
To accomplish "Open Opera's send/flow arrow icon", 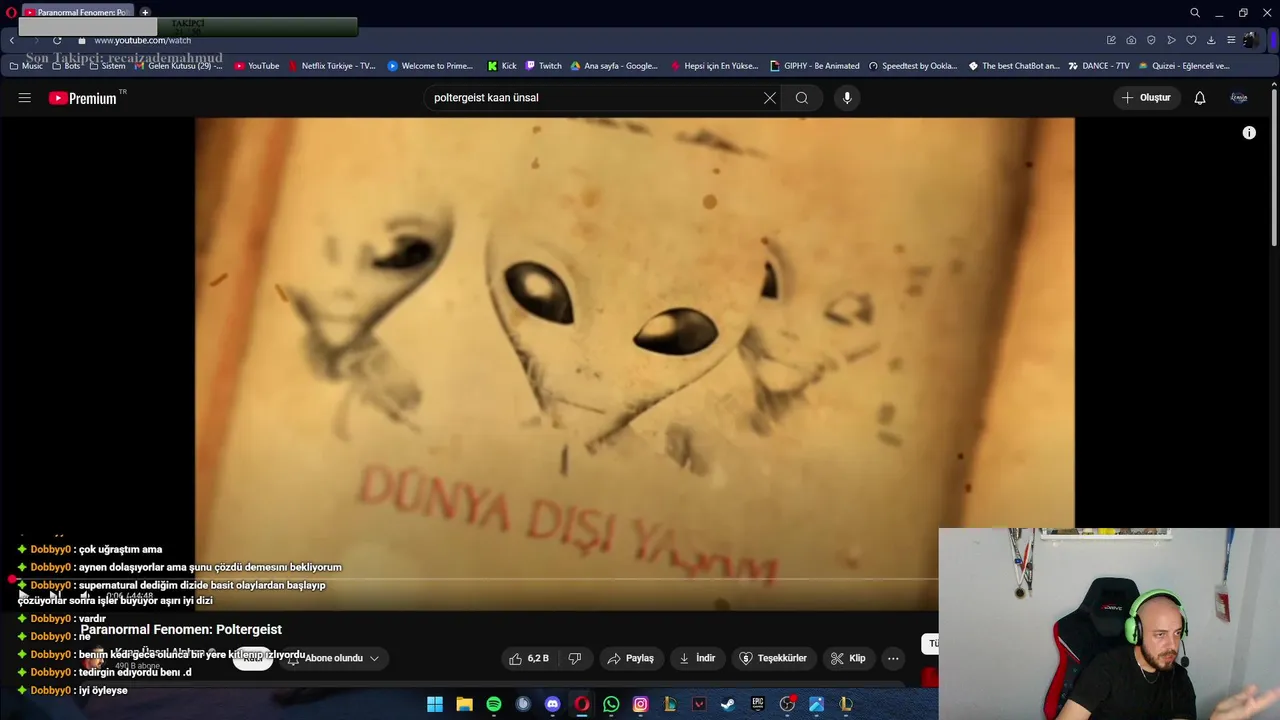I will click(1171, 40).
